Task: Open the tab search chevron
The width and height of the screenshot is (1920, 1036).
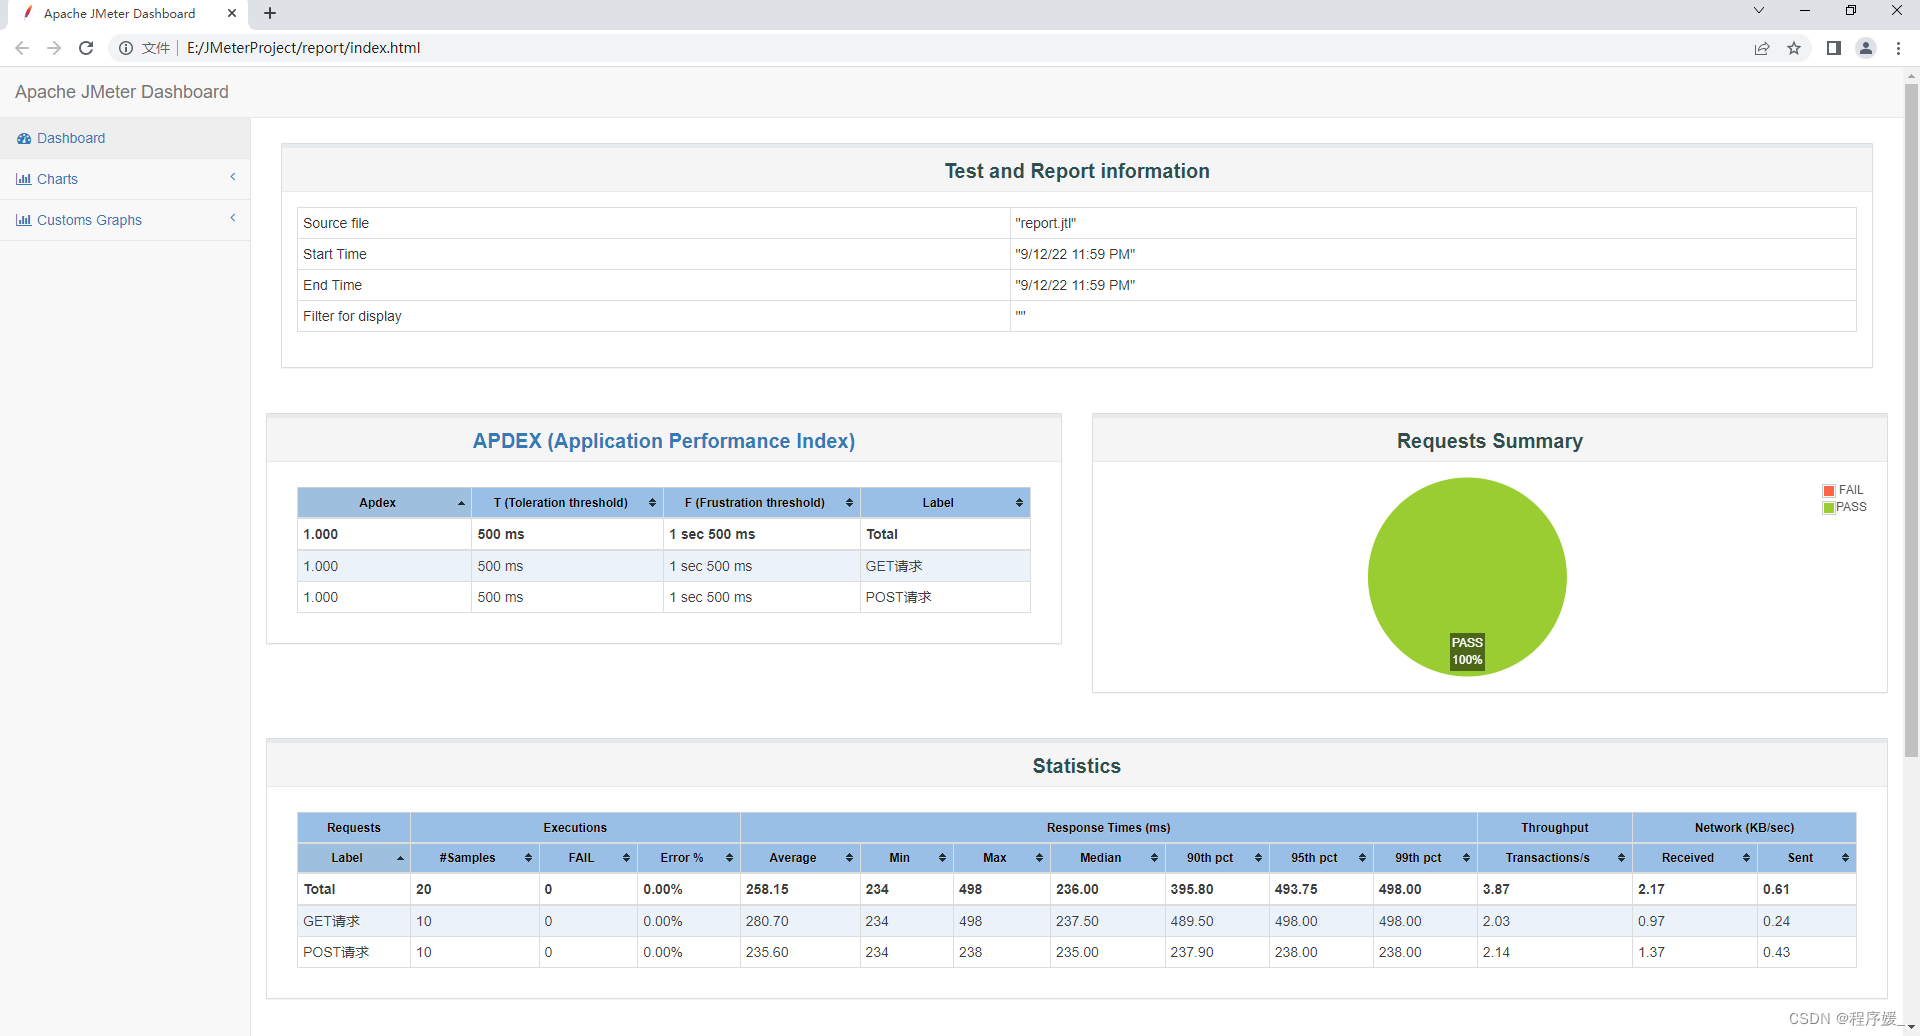Action: point(1759,10)
